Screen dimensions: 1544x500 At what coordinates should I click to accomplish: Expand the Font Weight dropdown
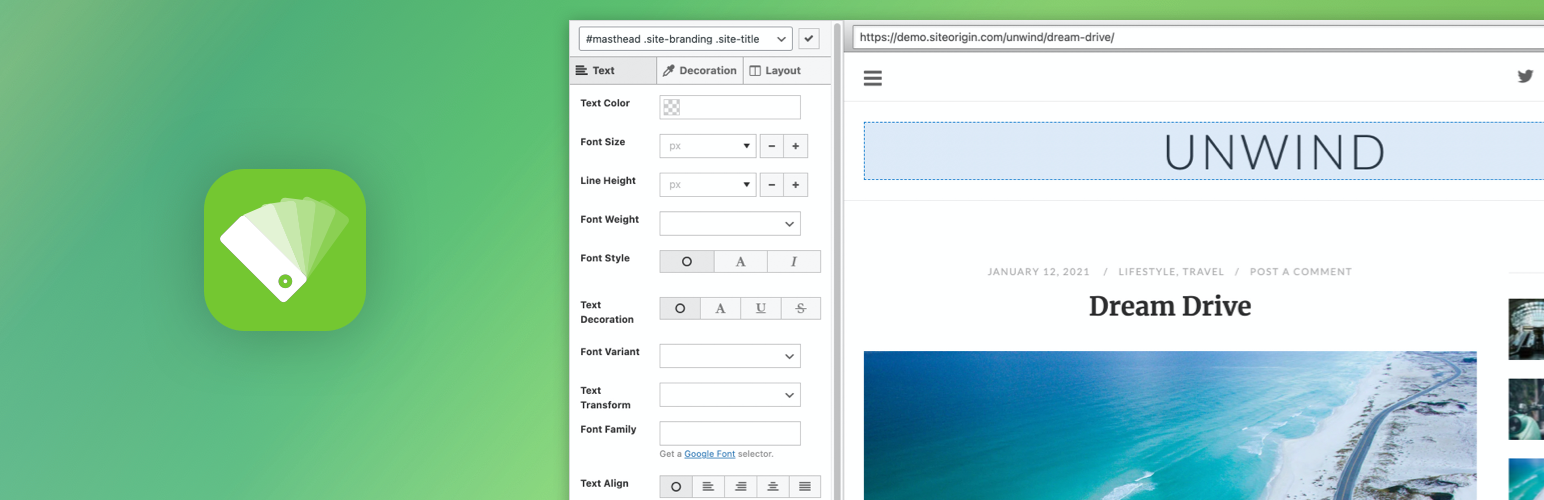click(x=730, y=224)
